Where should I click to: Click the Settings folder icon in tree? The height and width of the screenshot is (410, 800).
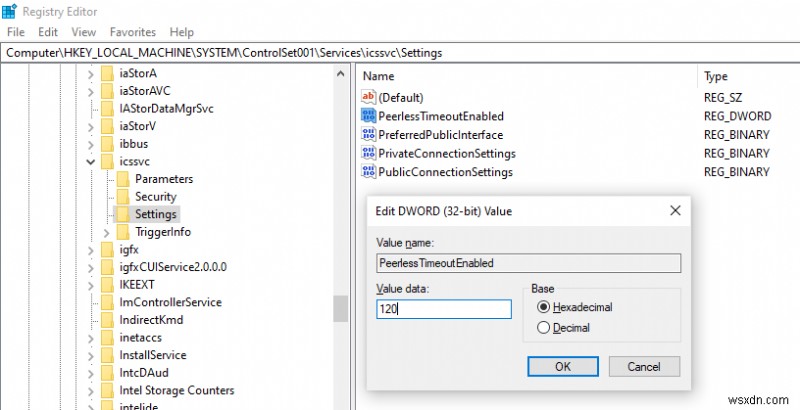(x=123, y=214)
